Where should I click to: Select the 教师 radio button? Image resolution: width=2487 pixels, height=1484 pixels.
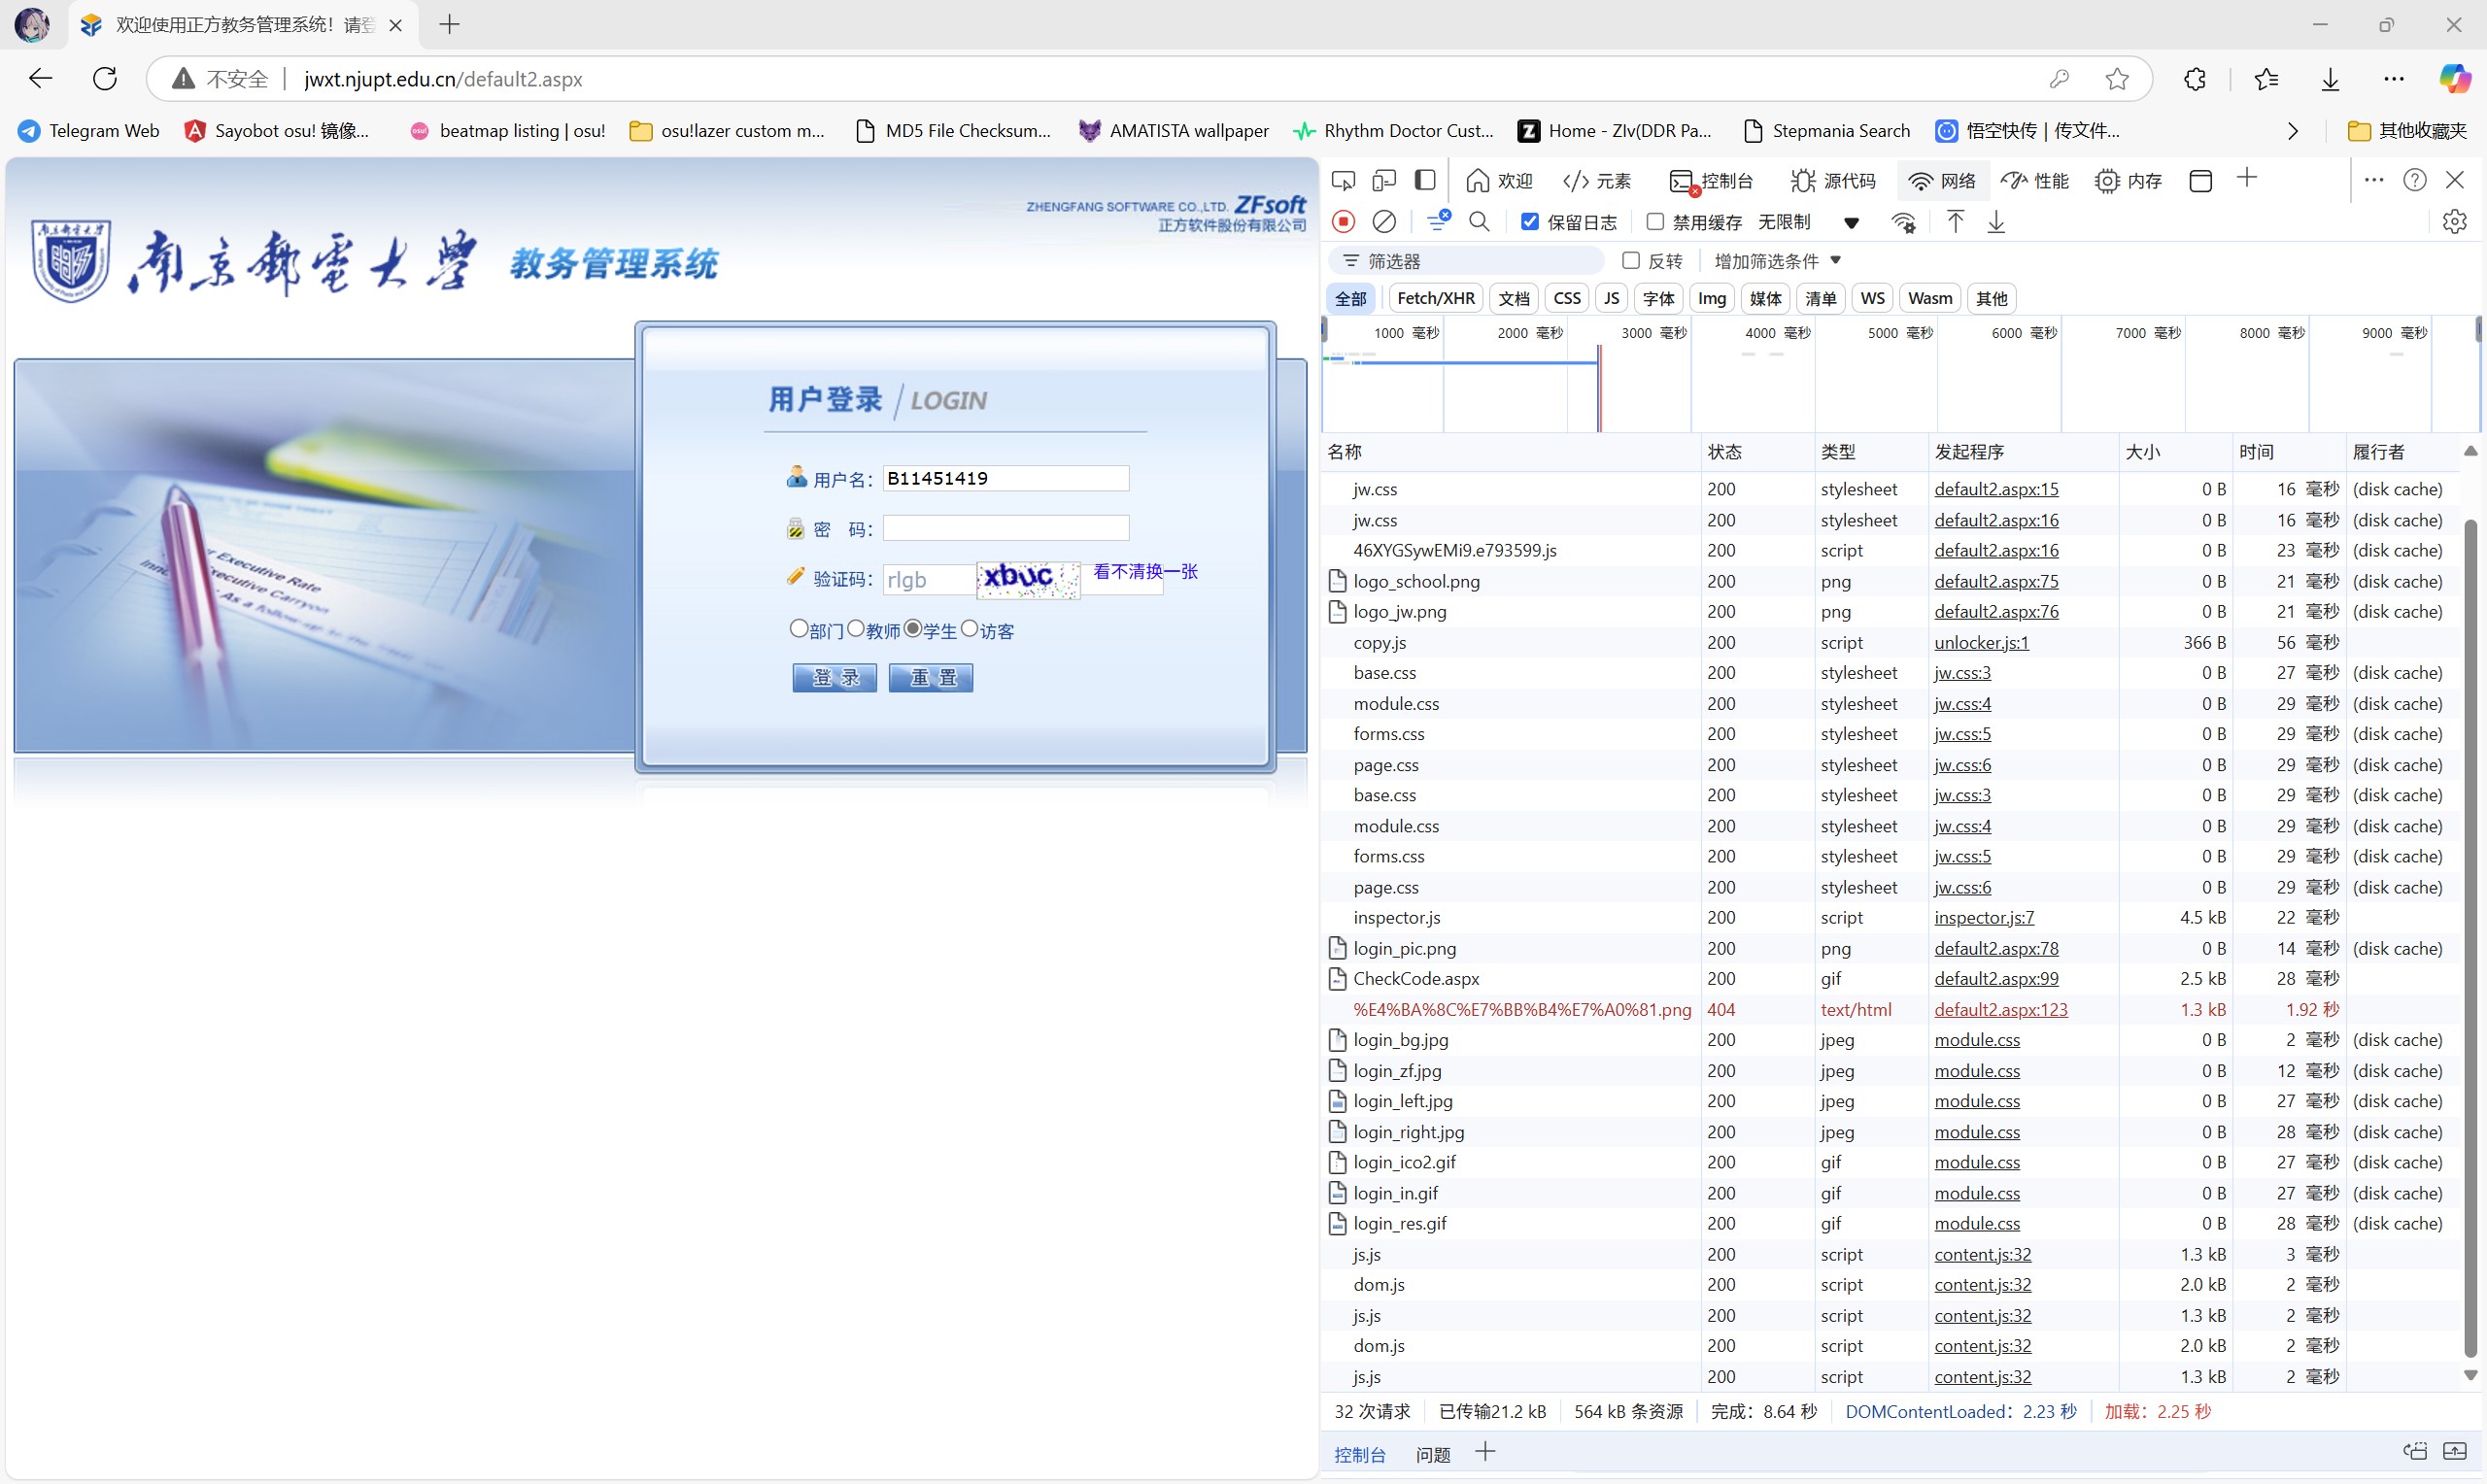click(x=856, y=629)
